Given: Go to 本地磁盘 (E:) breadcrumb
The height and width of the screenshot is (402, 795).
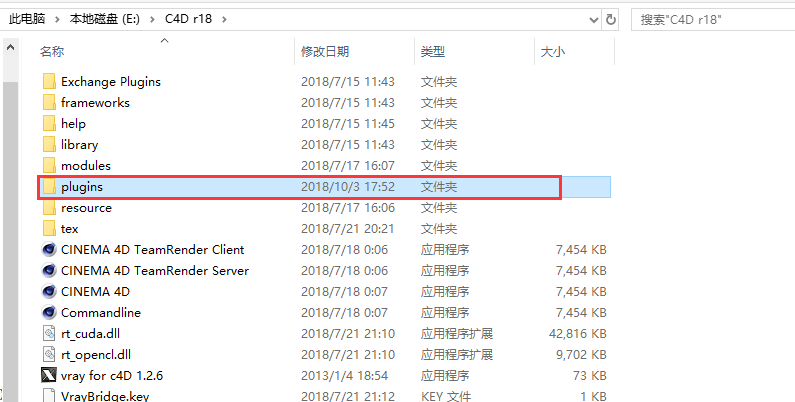Looking at the screenshot, I should click(x=104, y=19).
